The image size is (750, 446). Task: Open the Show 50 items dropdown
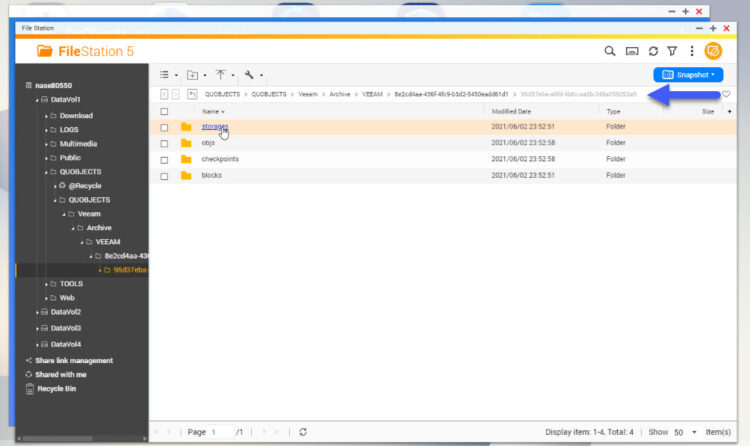point(685,432)
